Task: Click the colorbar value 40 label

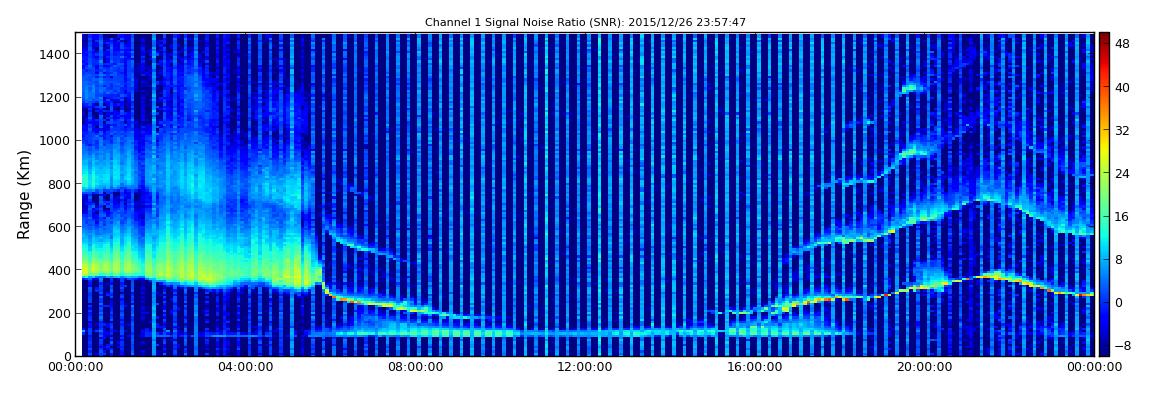Action: 1122,88
